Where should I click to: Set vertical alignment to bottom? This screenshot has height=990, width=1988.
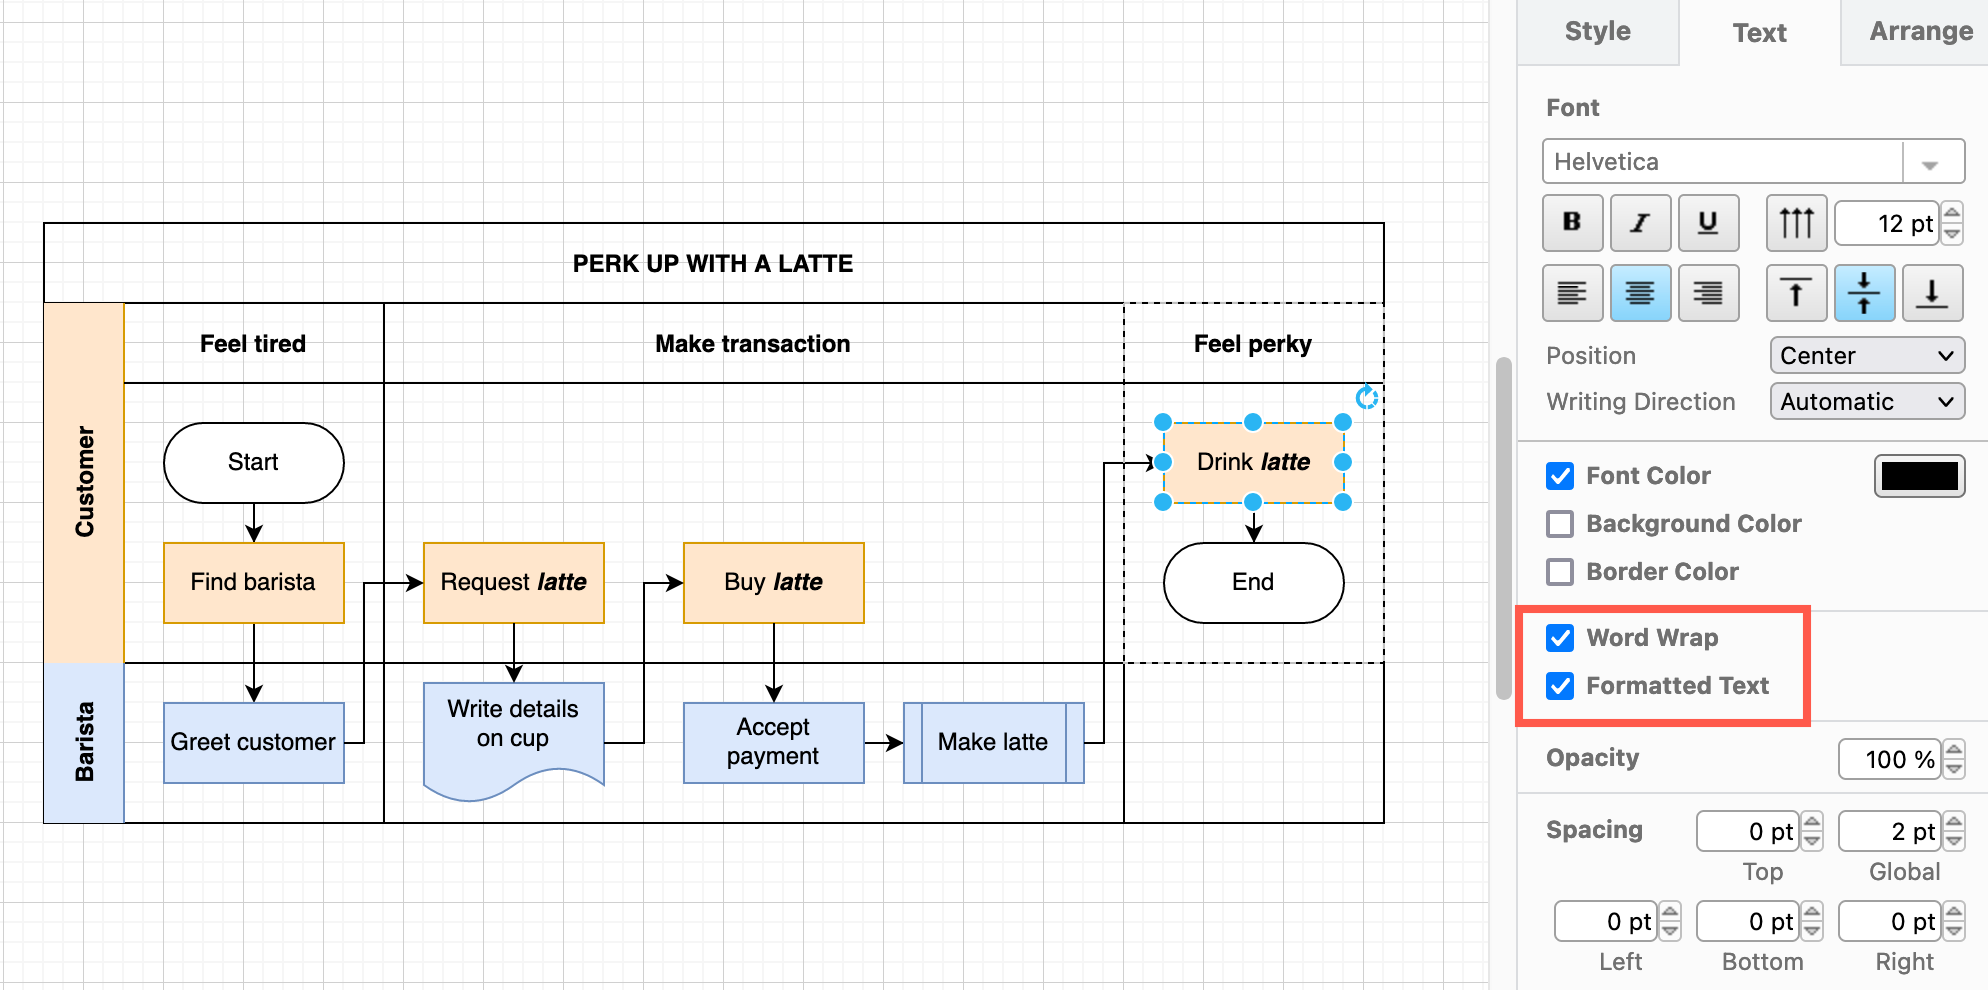click(1931, 293)
